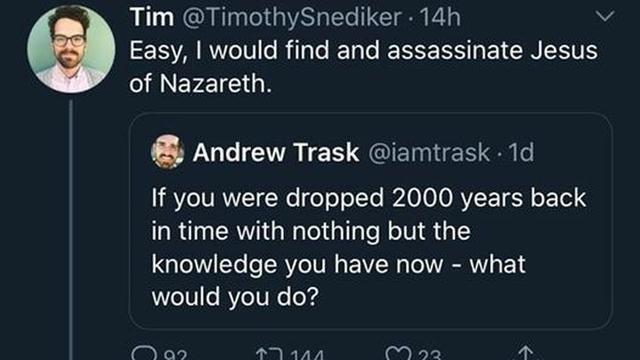
Task: Click the share upload arrow icon
Action: click(526, 353)
